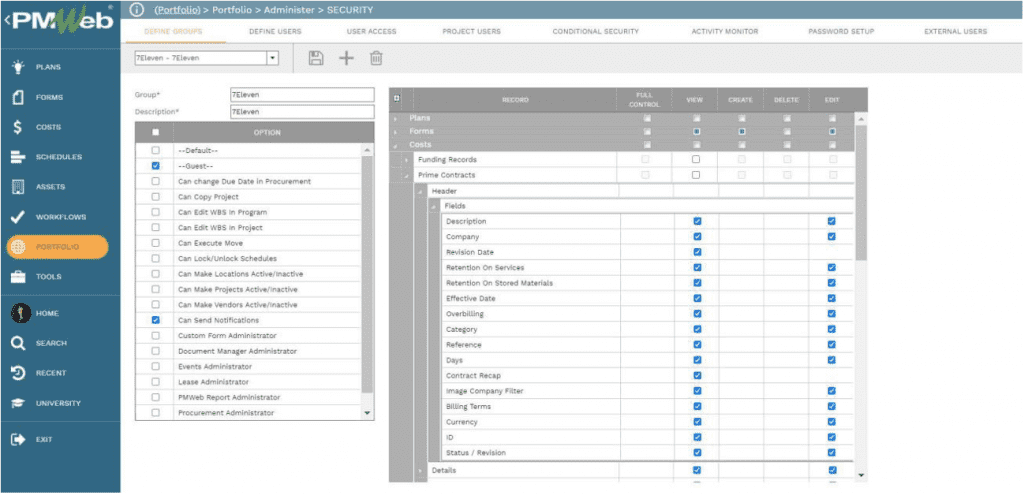This screenshot has height=495, width=1024.
Task: Open Tools via the briefcase icon
Action: pyautogui.click(x=19, y=277)
